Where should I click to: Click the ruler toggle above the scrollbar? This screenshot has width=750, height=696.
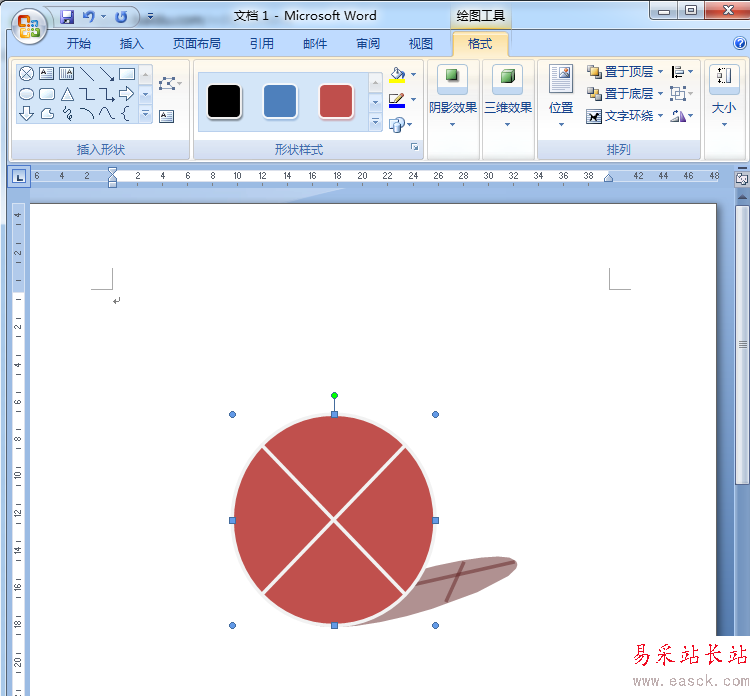point(742,178)
